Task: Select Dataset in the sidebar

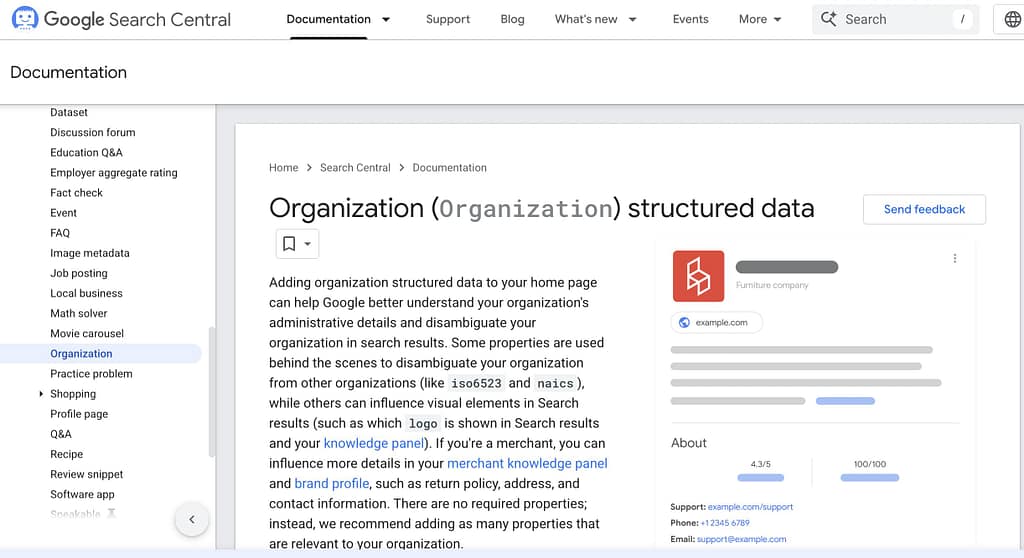Action: [69, 112]
